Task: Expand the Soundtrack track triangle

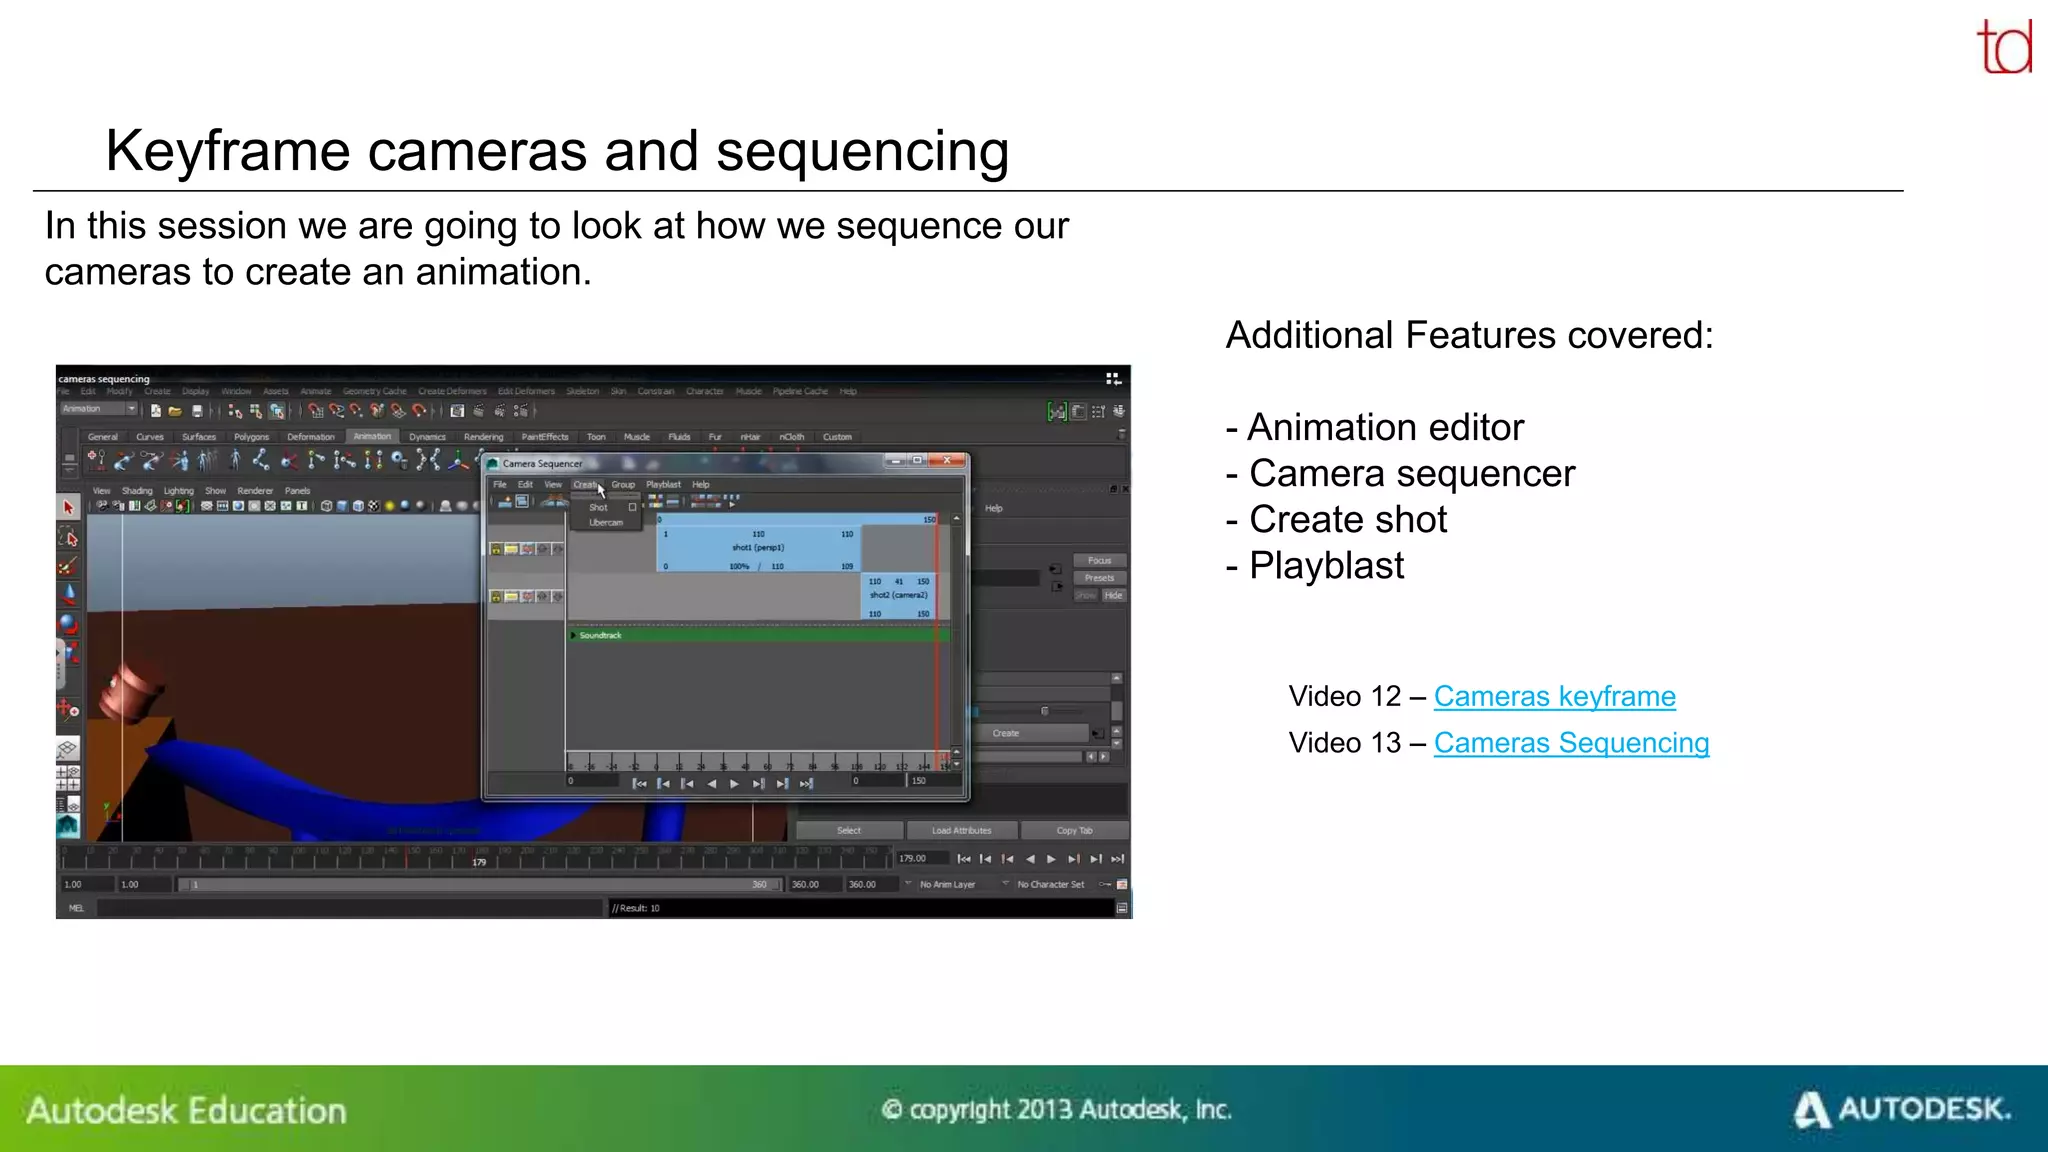Action: pyautogui.click(x=573, y=635)
